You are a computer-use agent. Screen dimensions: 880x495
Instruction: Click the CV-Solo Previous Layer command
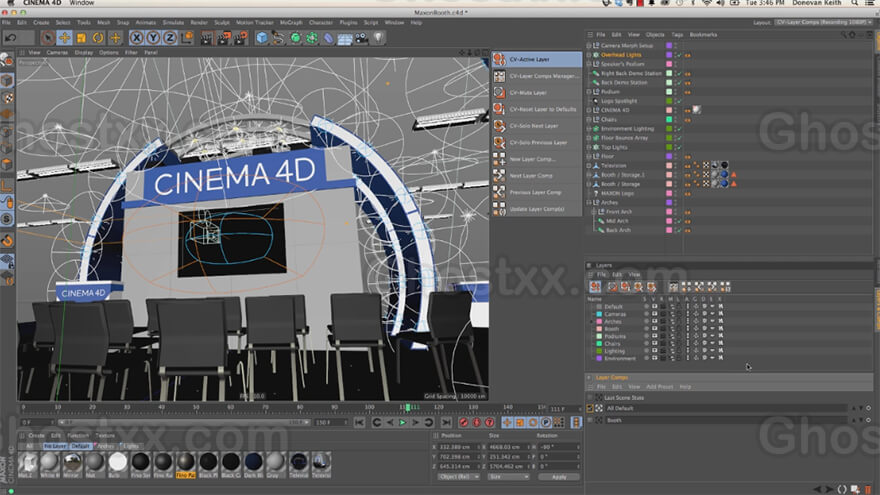(x=537, y=143)
